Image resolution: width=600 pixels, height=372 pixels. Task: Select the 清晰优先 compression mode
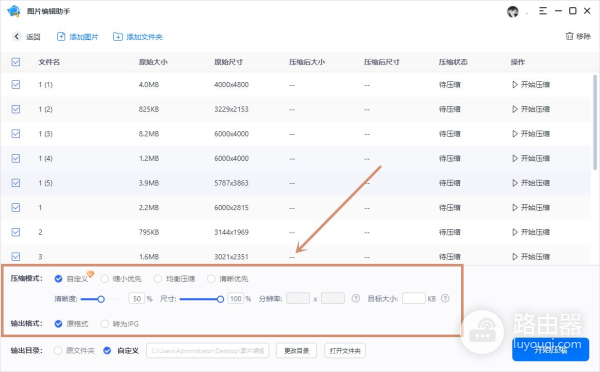coord(211,279)
